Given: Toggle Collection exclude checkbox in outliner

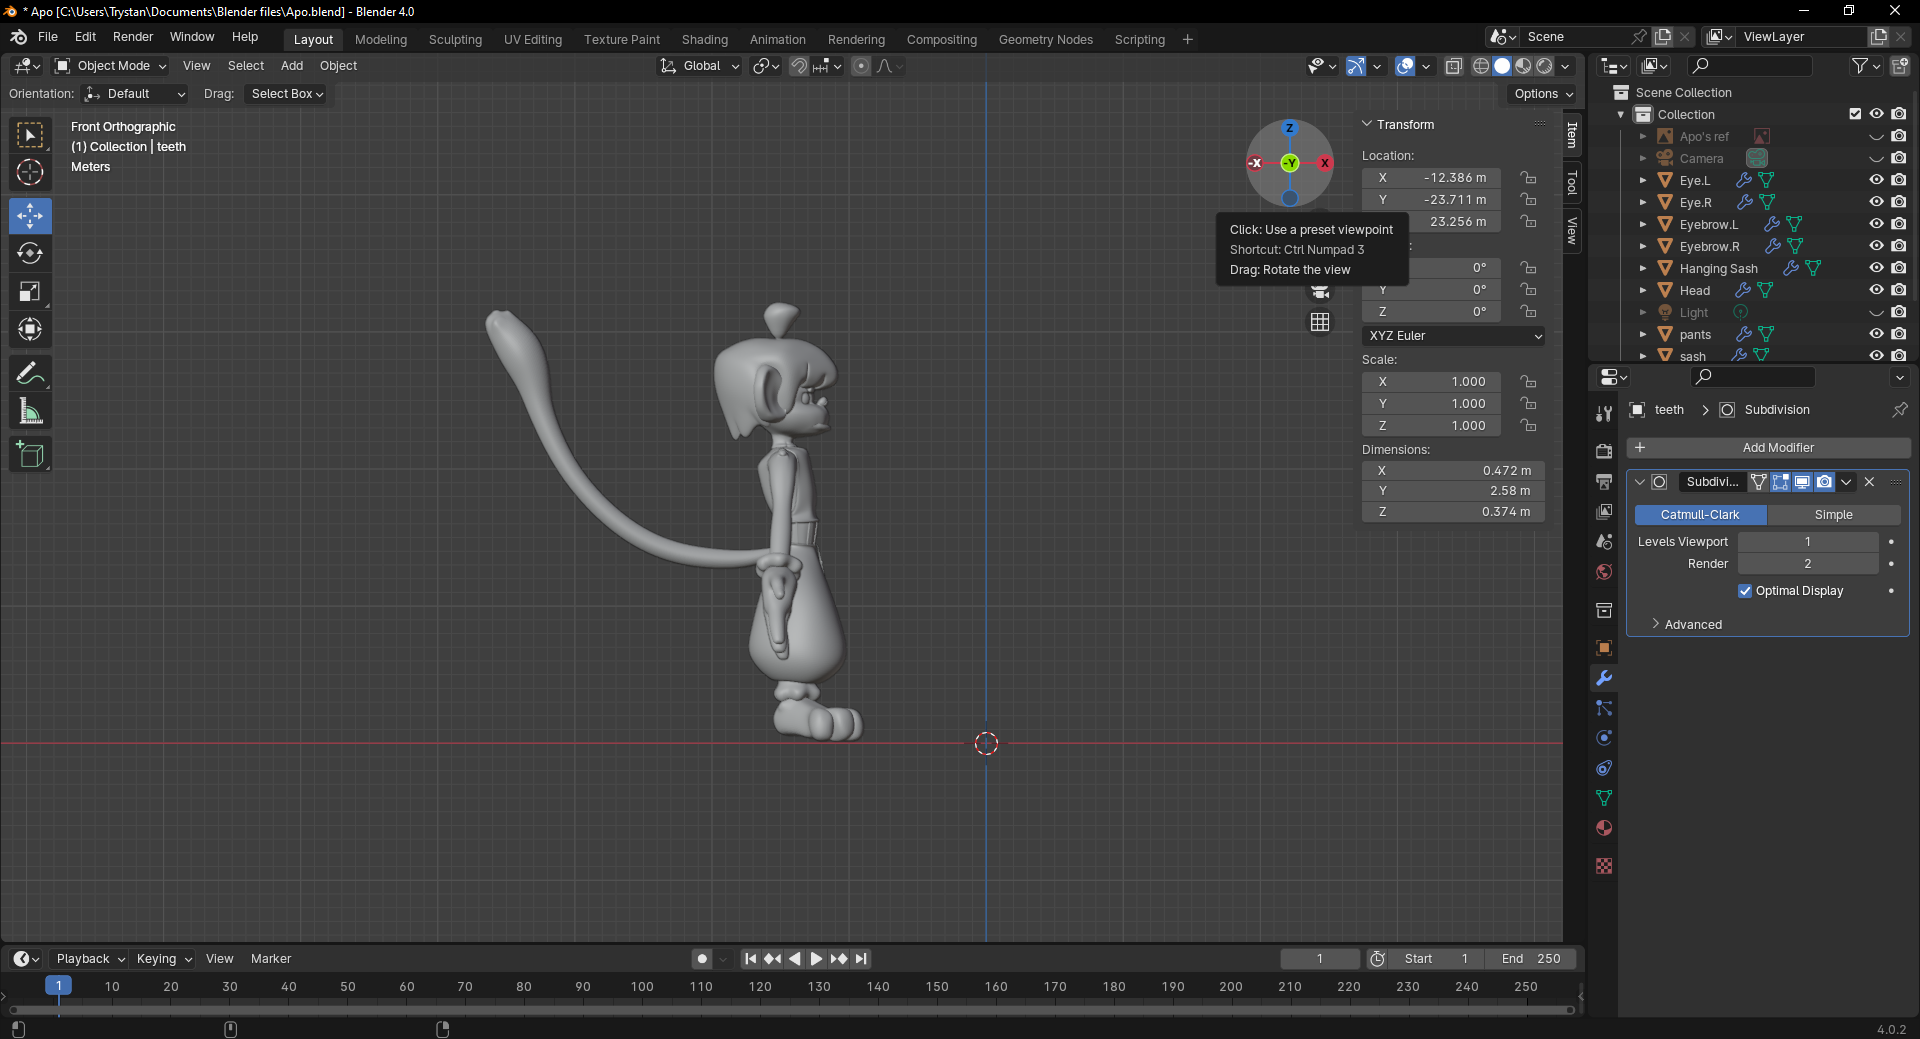Looking at the screenshot, I should tap(1855, 114).
